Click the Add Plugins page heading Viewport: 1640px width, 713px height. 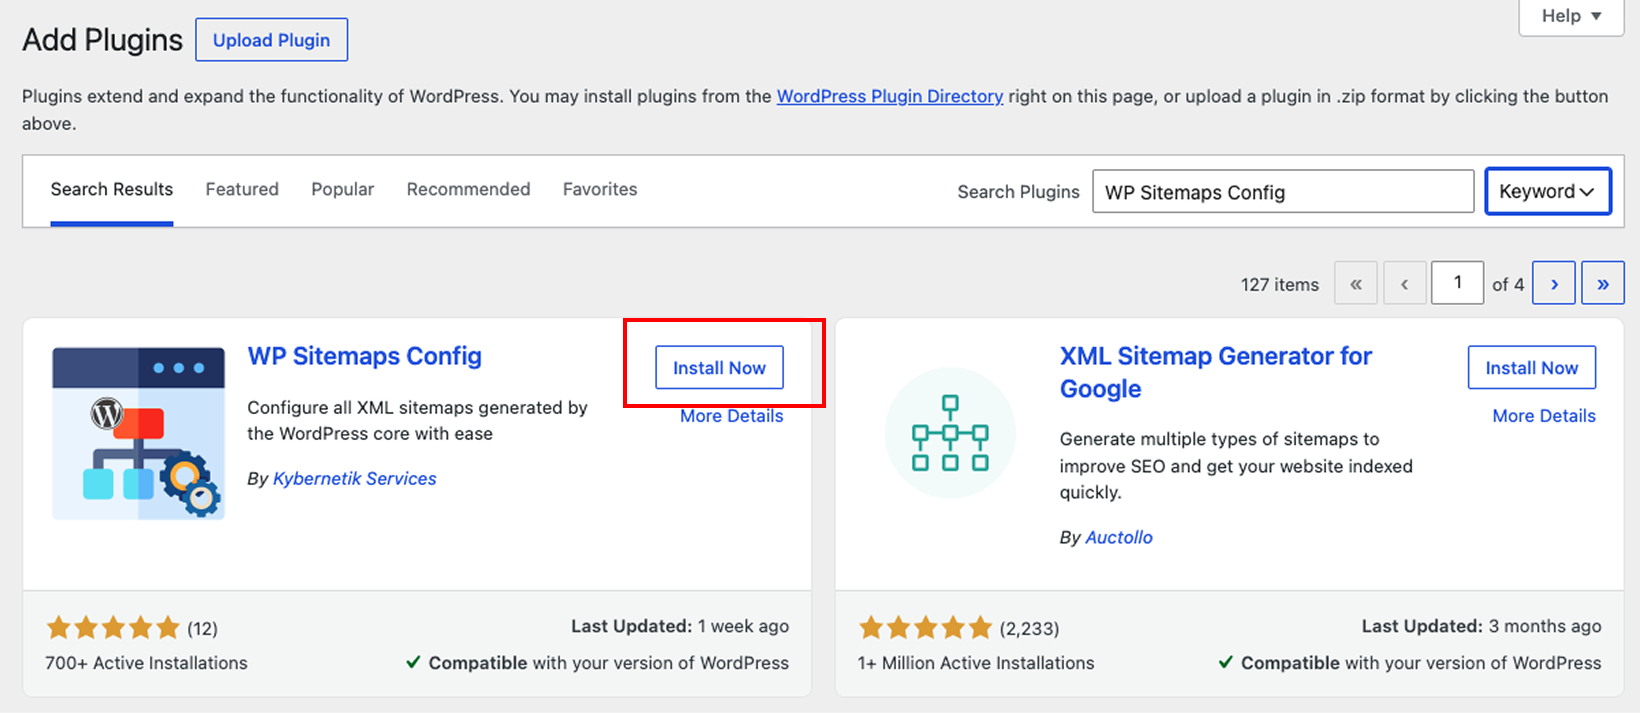(x=103, y=40)
